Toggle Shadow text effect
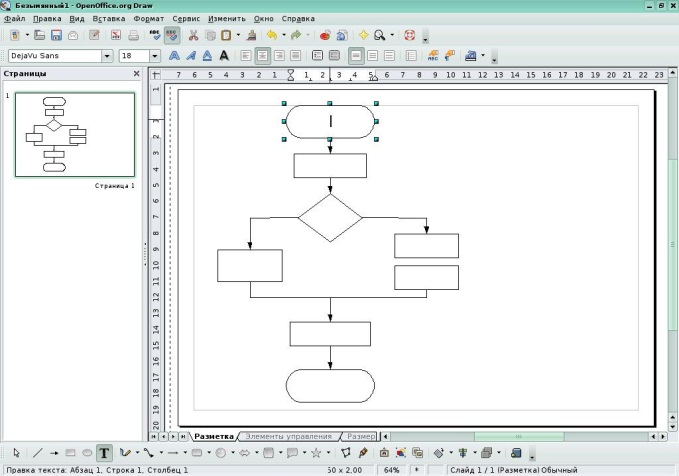 pyautogui.click(x=224, y=55)
